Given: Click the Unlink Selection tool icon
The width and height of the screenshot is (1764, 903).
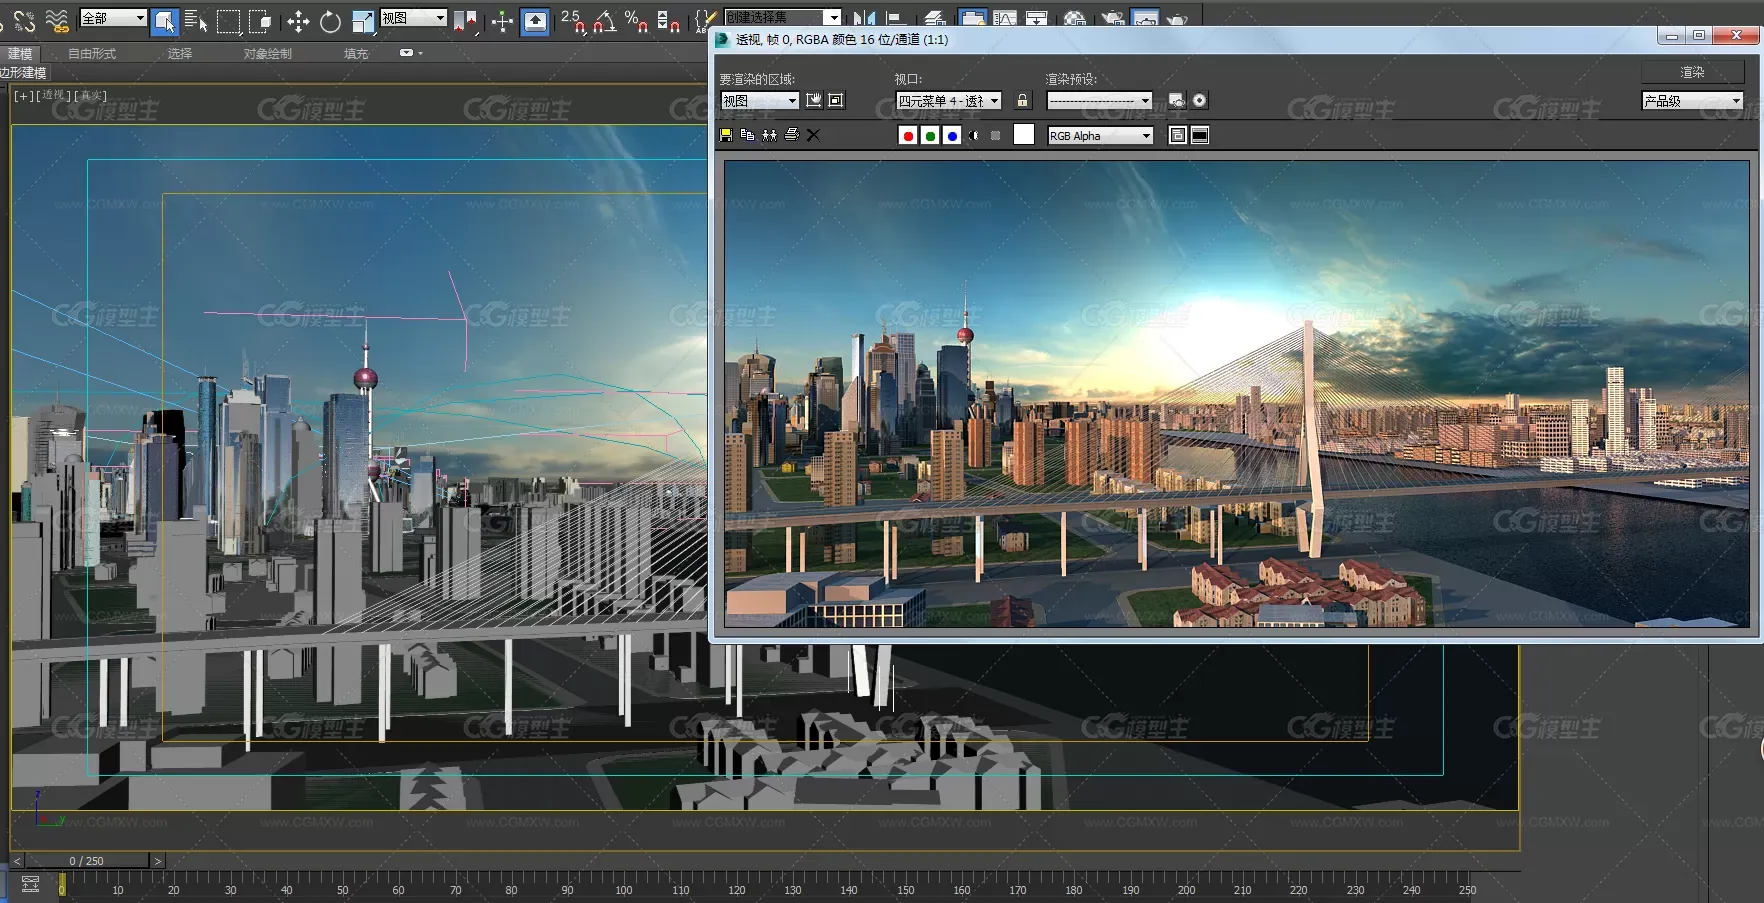Looking at the screenshot, I should click(25, 21).
